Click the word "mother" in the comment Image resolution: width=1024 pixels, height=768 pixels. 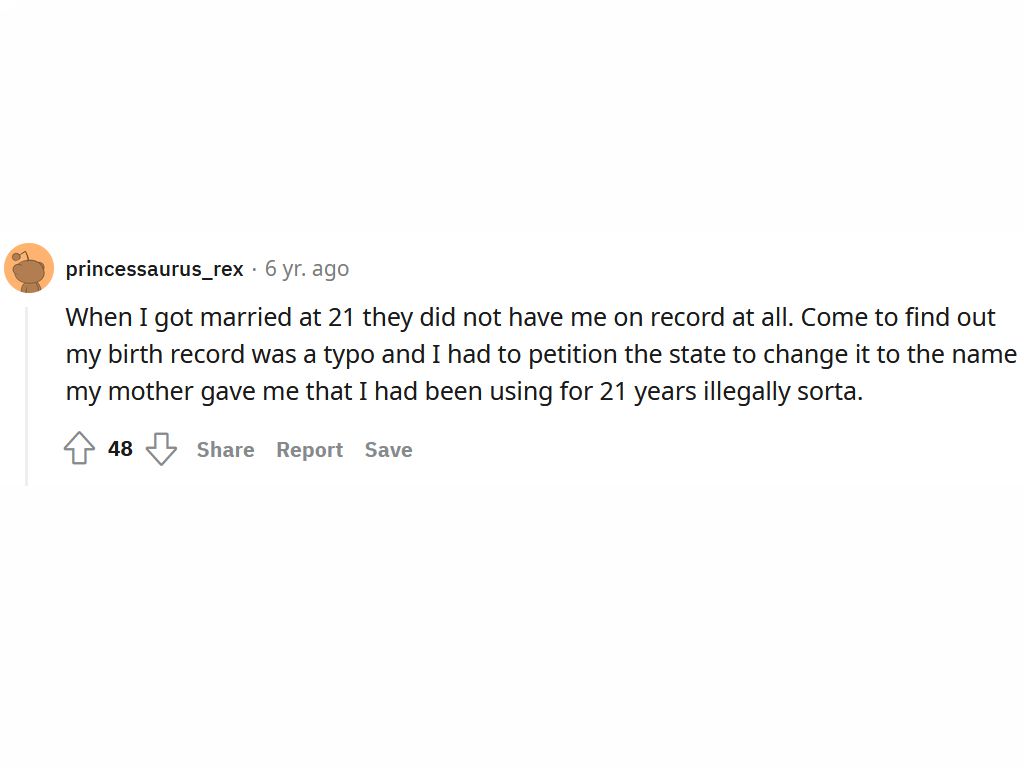[150, 391]
